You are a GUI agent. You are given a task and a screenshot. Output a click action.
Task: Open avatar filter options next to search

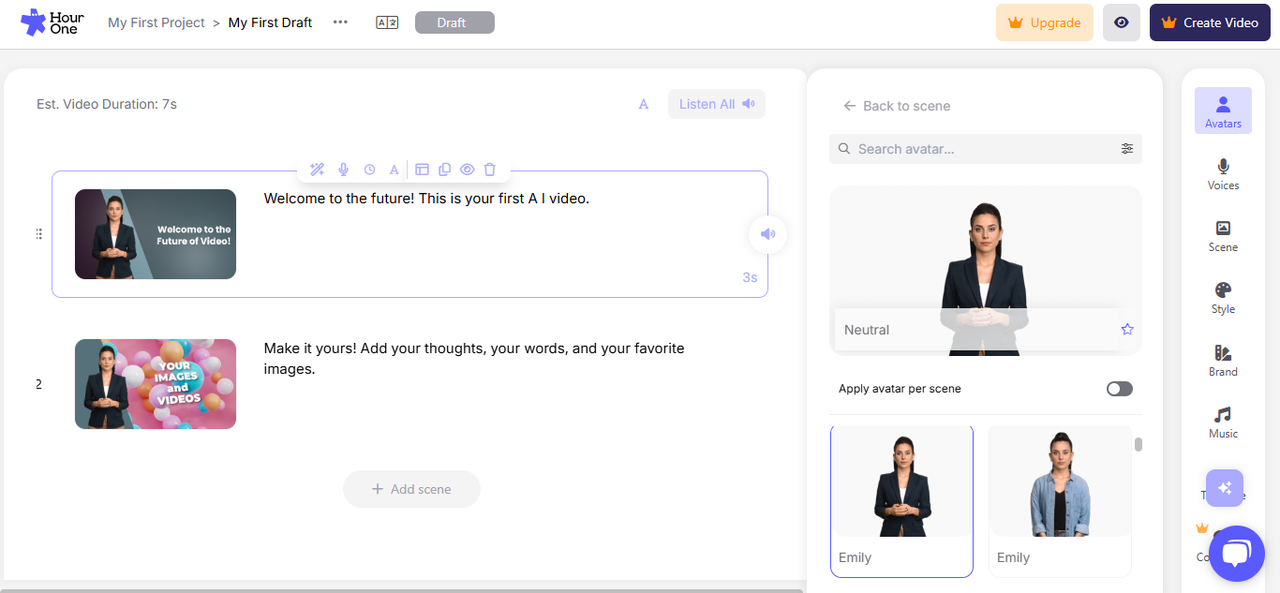point(1127,148)
